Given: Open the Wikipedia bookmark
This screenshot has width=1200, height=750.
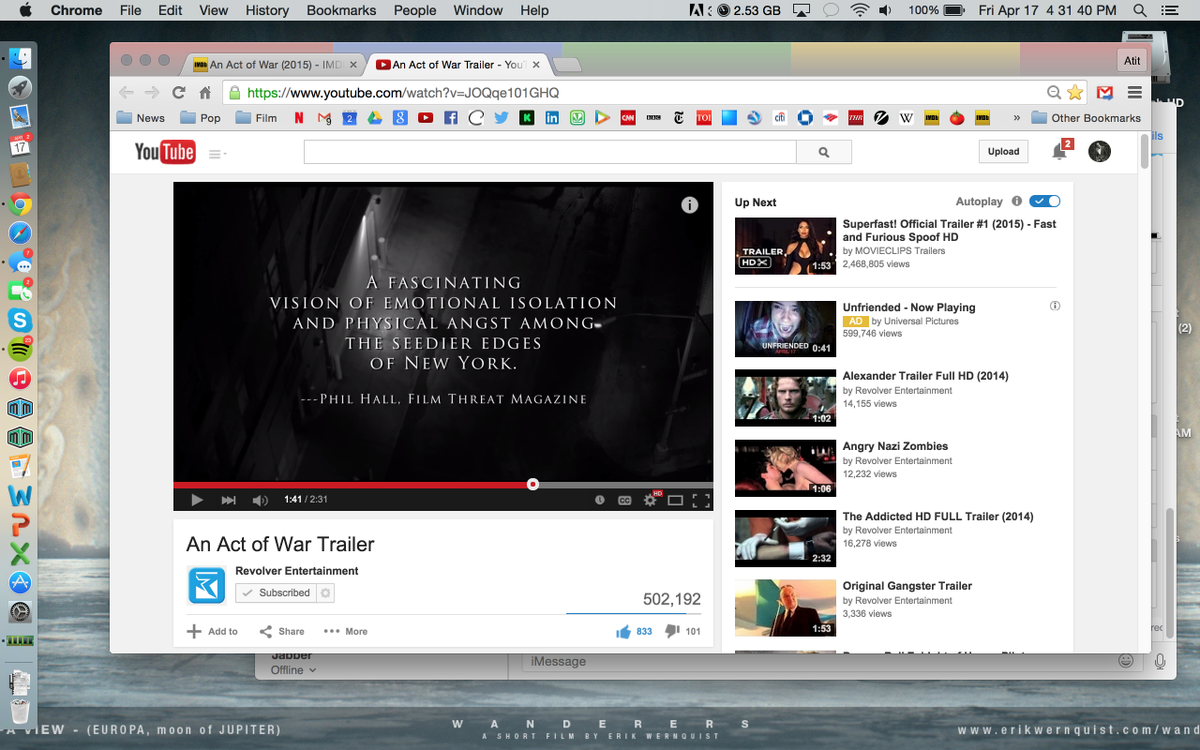Looking at the screenshot, I should click(x=906, y=118).
